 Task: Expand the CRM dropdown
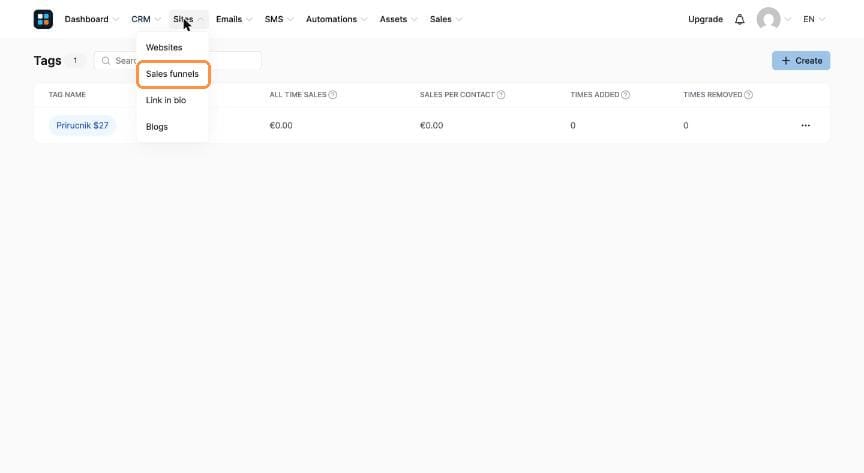click(x=145, y=19)
